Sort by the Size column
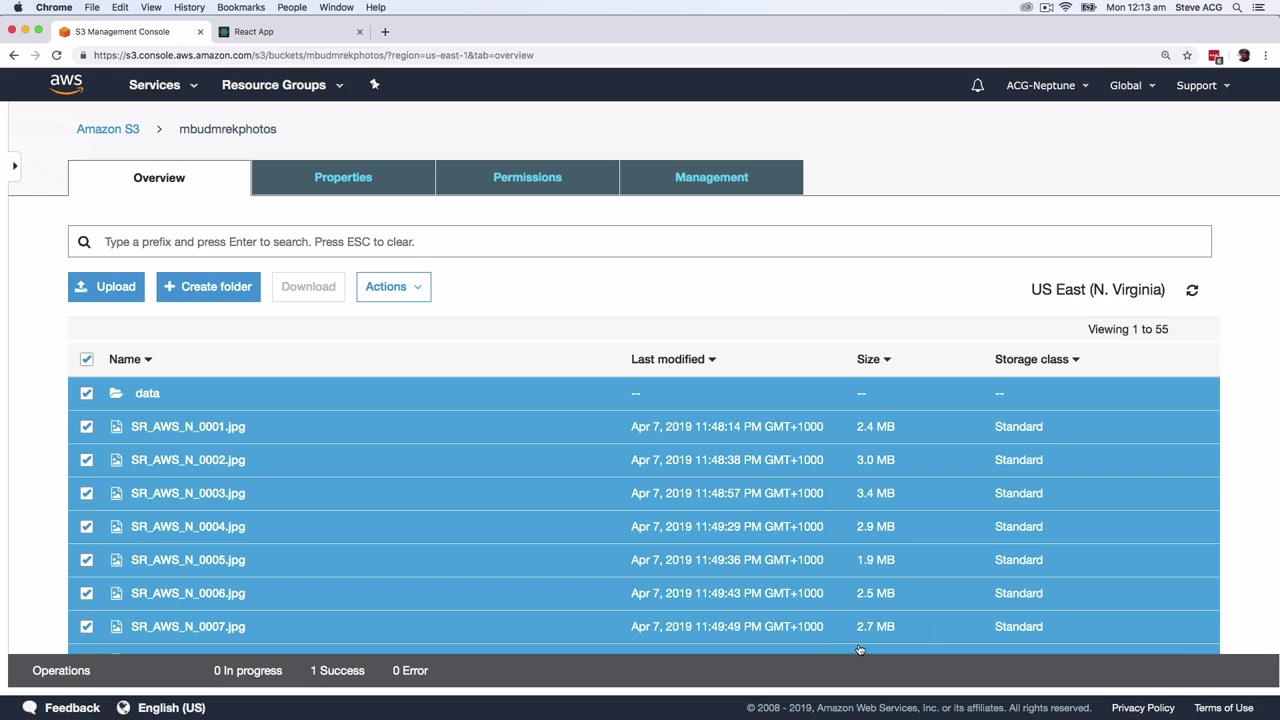The image size is (1280, 720). click(x=873, y=359)
